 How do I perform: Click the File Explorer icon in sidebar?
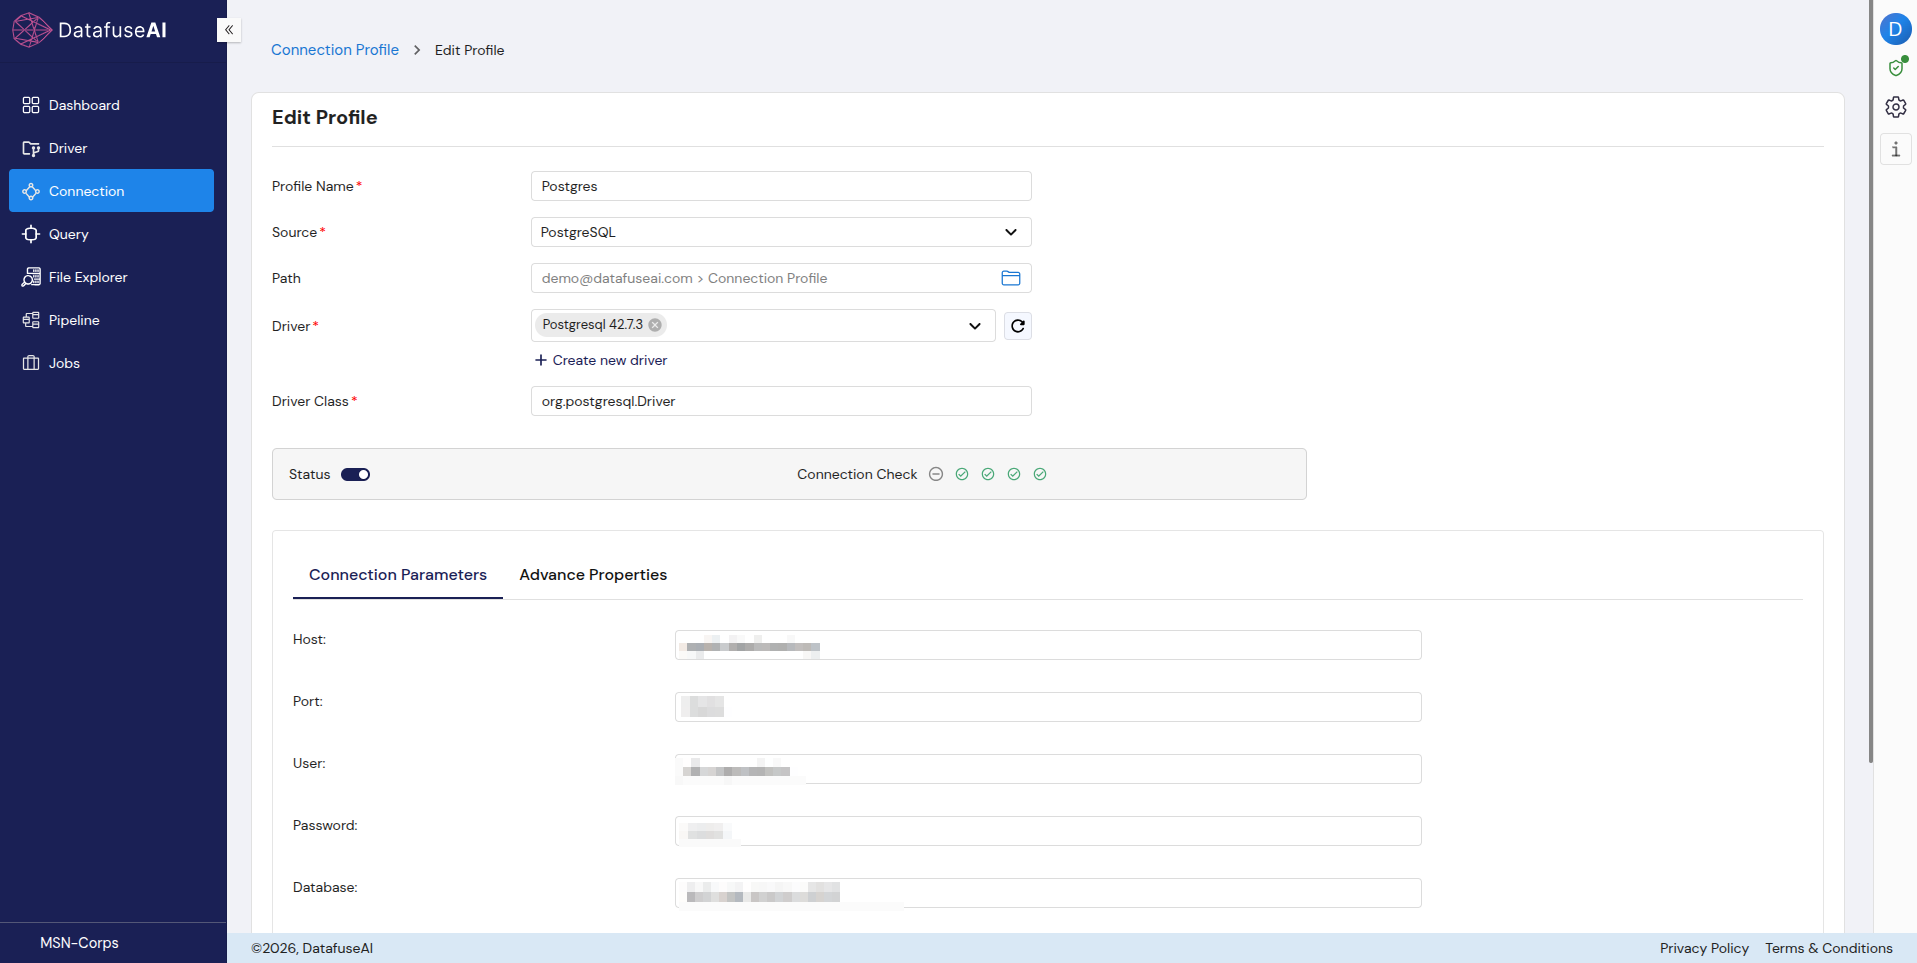(31, 277)
